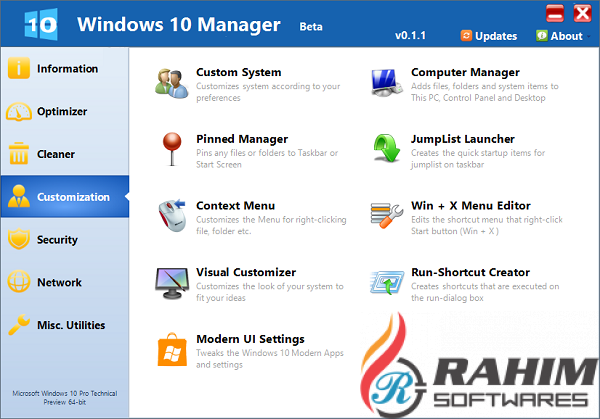Image resolution: width=600 pixels, height=419 pixels.
Task: Switch to the Optimizer section
Action: pyautogui.click(x=65, y=111)
